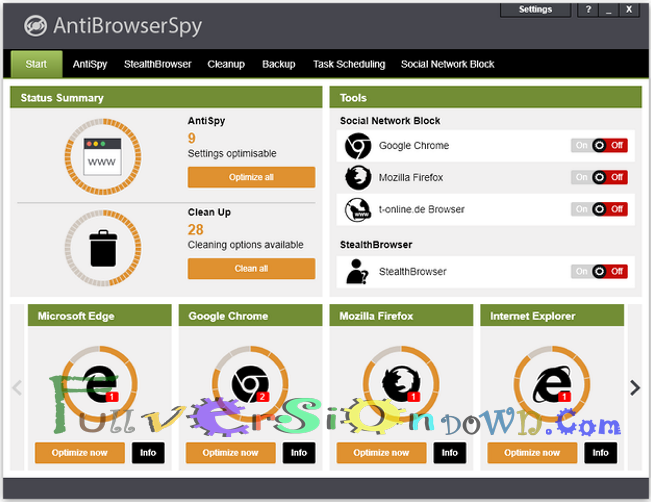Open Info for Internet Explorer
The image size is (651, 502).
(x=600, y=453)
